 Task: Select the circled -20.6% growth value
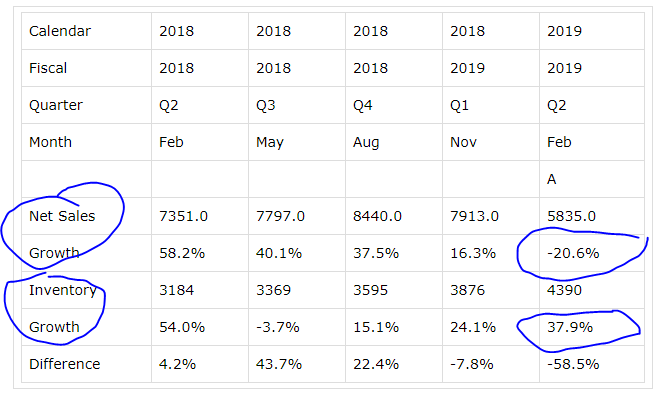click(573, 253)
